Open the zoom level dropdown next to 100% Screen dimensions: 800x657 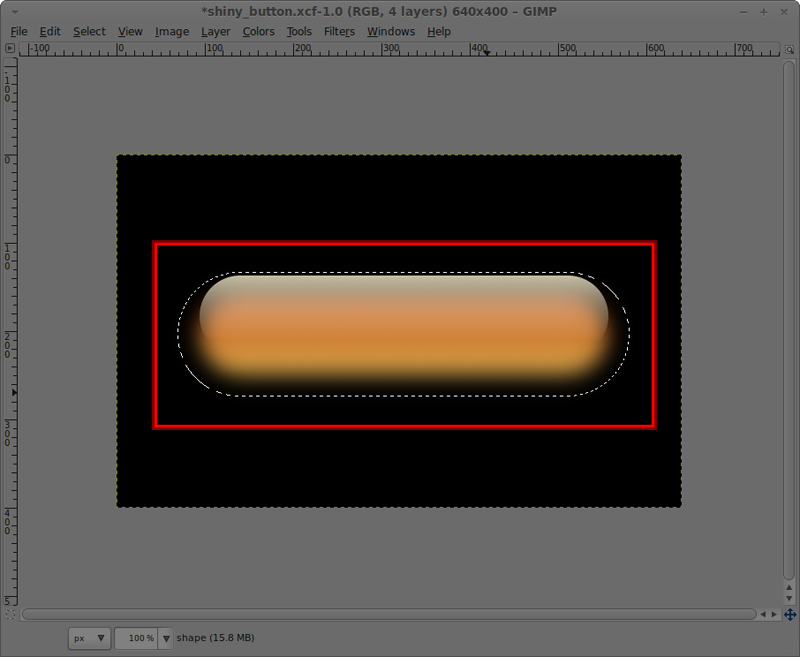(x=166, y=637)
